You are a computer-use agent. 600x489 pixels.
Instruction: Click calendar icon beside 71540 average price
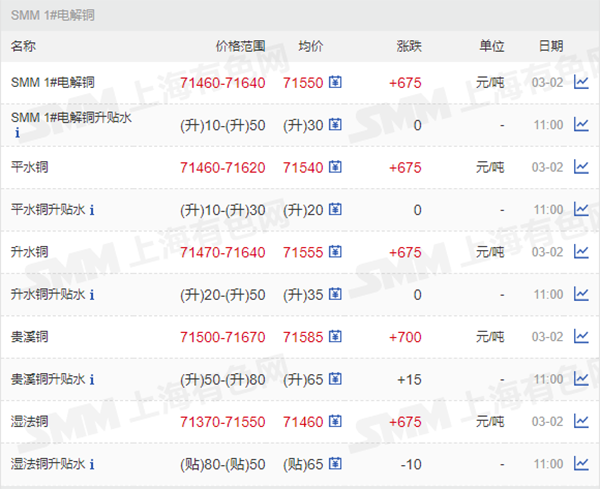point(335,167)
